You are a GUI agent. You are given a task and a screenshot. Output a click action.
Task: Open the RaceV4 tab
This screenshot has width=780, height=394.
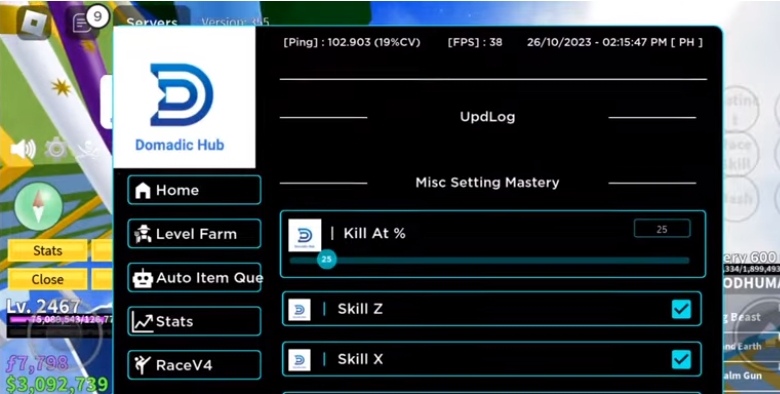(194, 365)
